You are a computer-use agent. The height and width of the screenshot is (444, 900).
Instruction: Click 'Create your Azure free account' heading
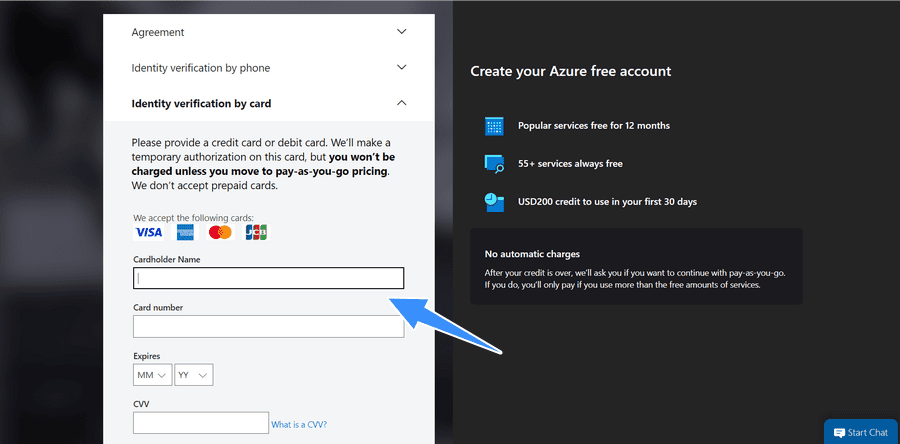pos(571,72)
